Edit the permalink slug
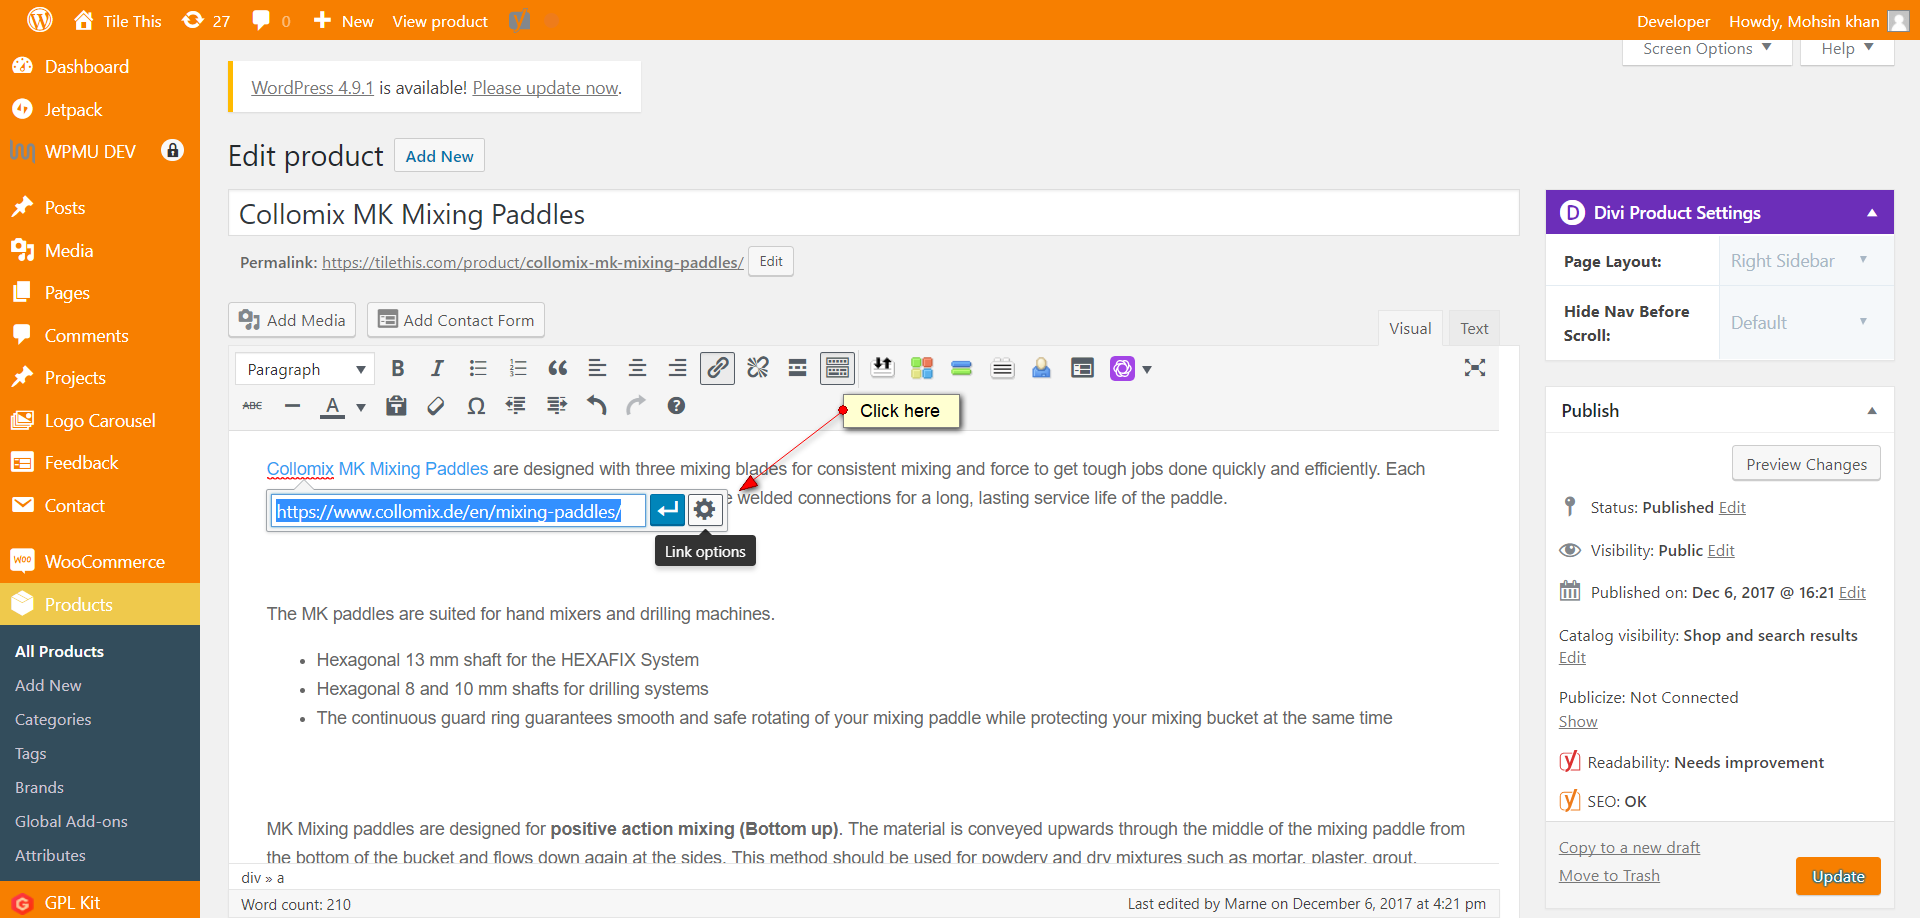The image size is (1920, 918). [x=771, y=262]
